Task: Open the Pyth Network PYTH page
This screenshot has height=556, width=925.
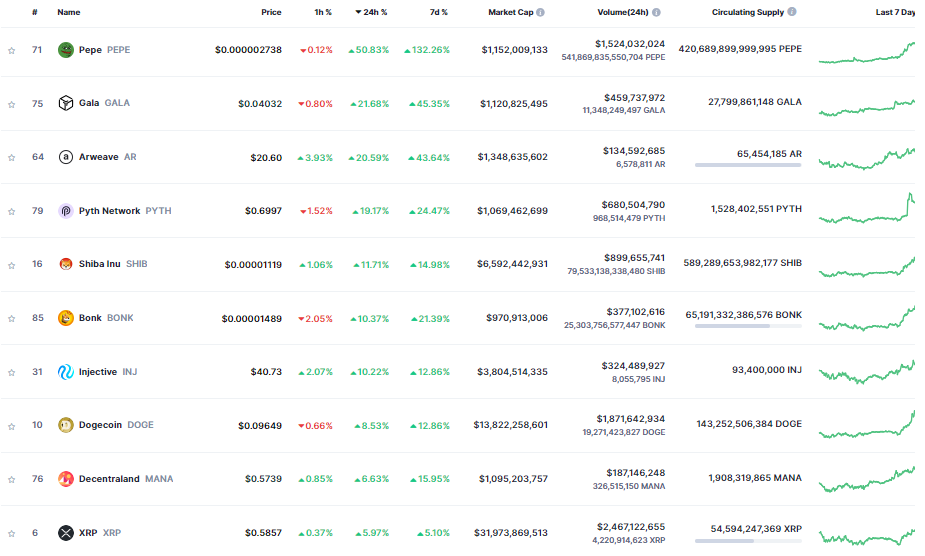Action: click(125, 211)
